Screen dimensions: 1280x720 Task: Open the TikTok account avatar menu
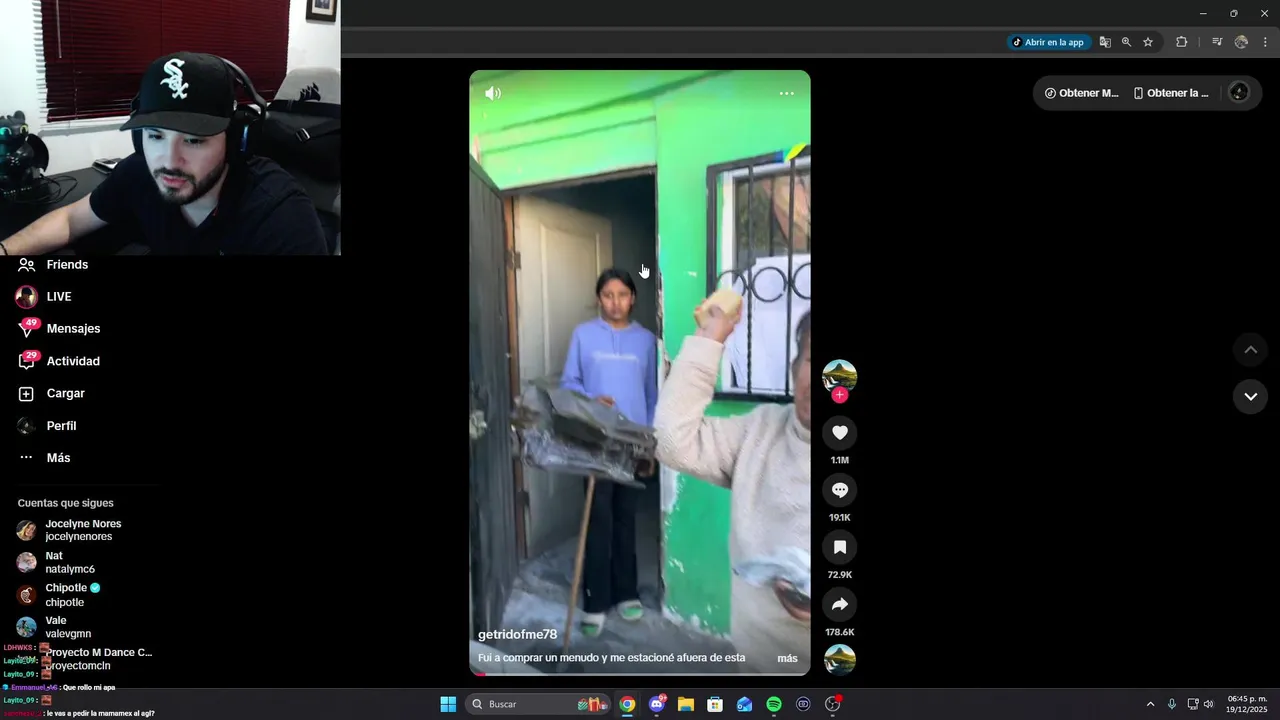click(x=1238, y=93)
